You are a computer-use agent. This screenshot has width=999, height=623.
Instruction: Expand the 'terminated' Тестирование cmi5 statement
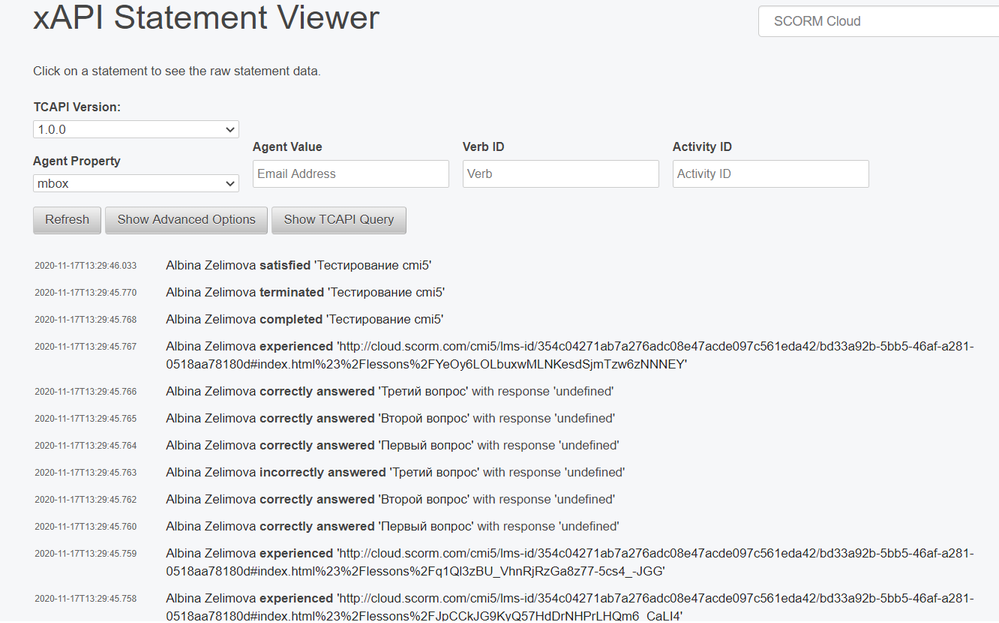[305, 293]
